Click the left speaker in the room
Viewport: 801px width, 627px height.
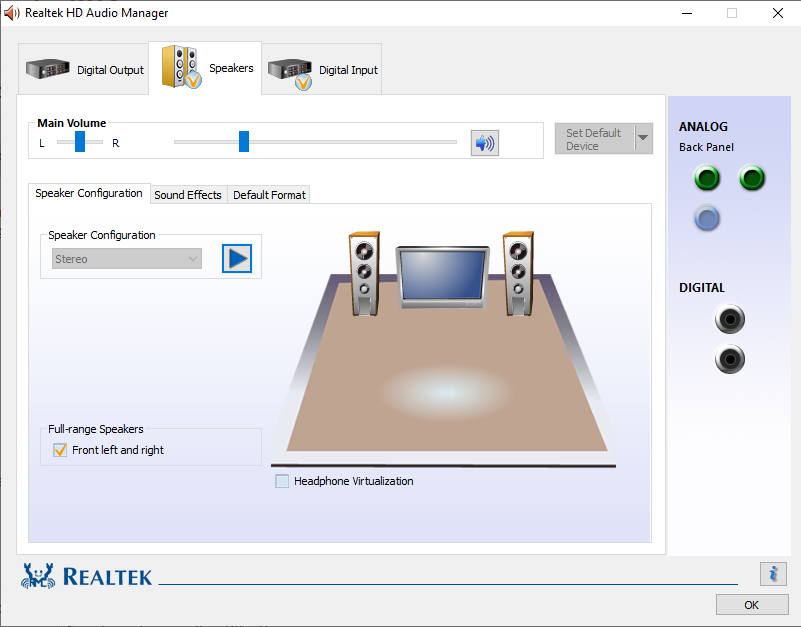pos(364,273)
